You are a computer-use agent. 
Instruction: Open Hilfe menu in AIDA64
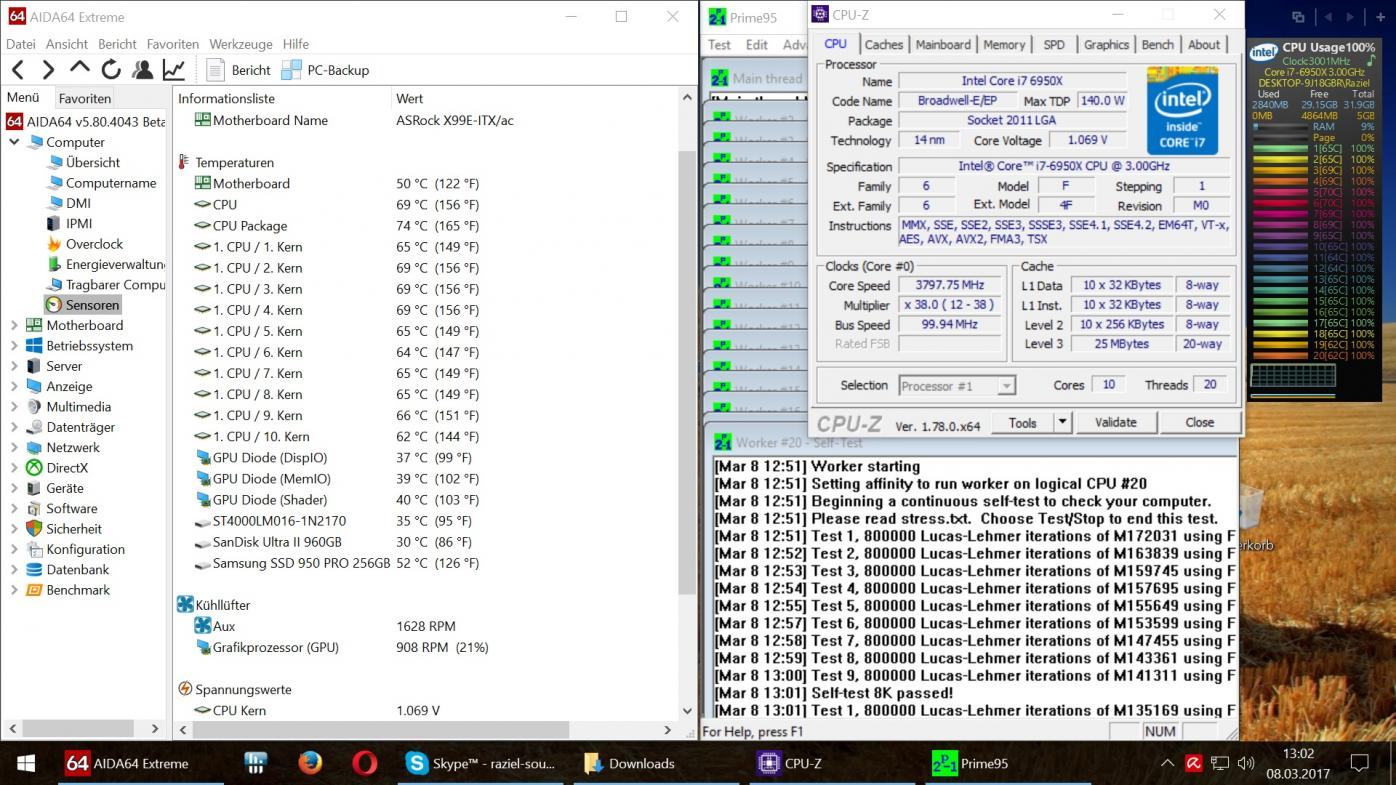pyautogui.click(x=295, y=44)
